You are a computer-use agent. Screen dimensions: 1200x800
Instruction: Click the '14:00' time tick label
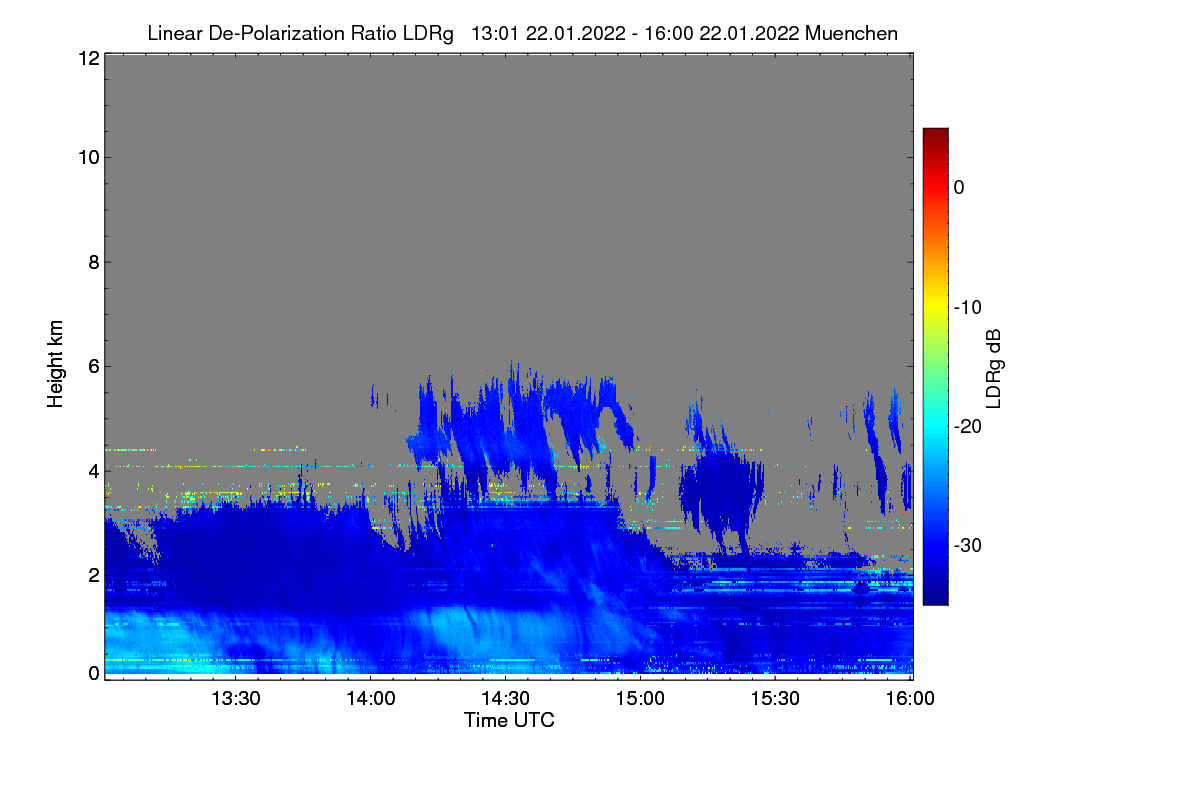(370, 699)
